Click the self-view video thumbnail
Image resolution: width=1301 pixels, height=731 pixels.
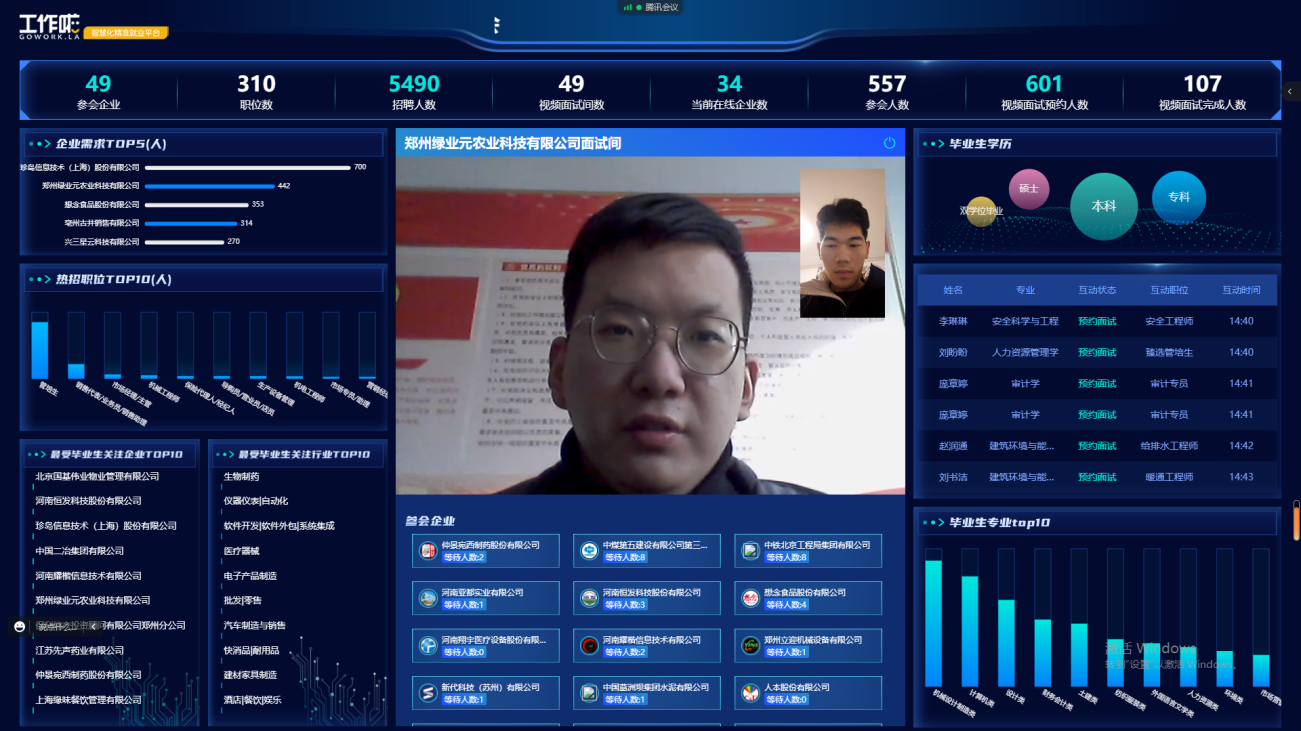click(x=842, y=243)
